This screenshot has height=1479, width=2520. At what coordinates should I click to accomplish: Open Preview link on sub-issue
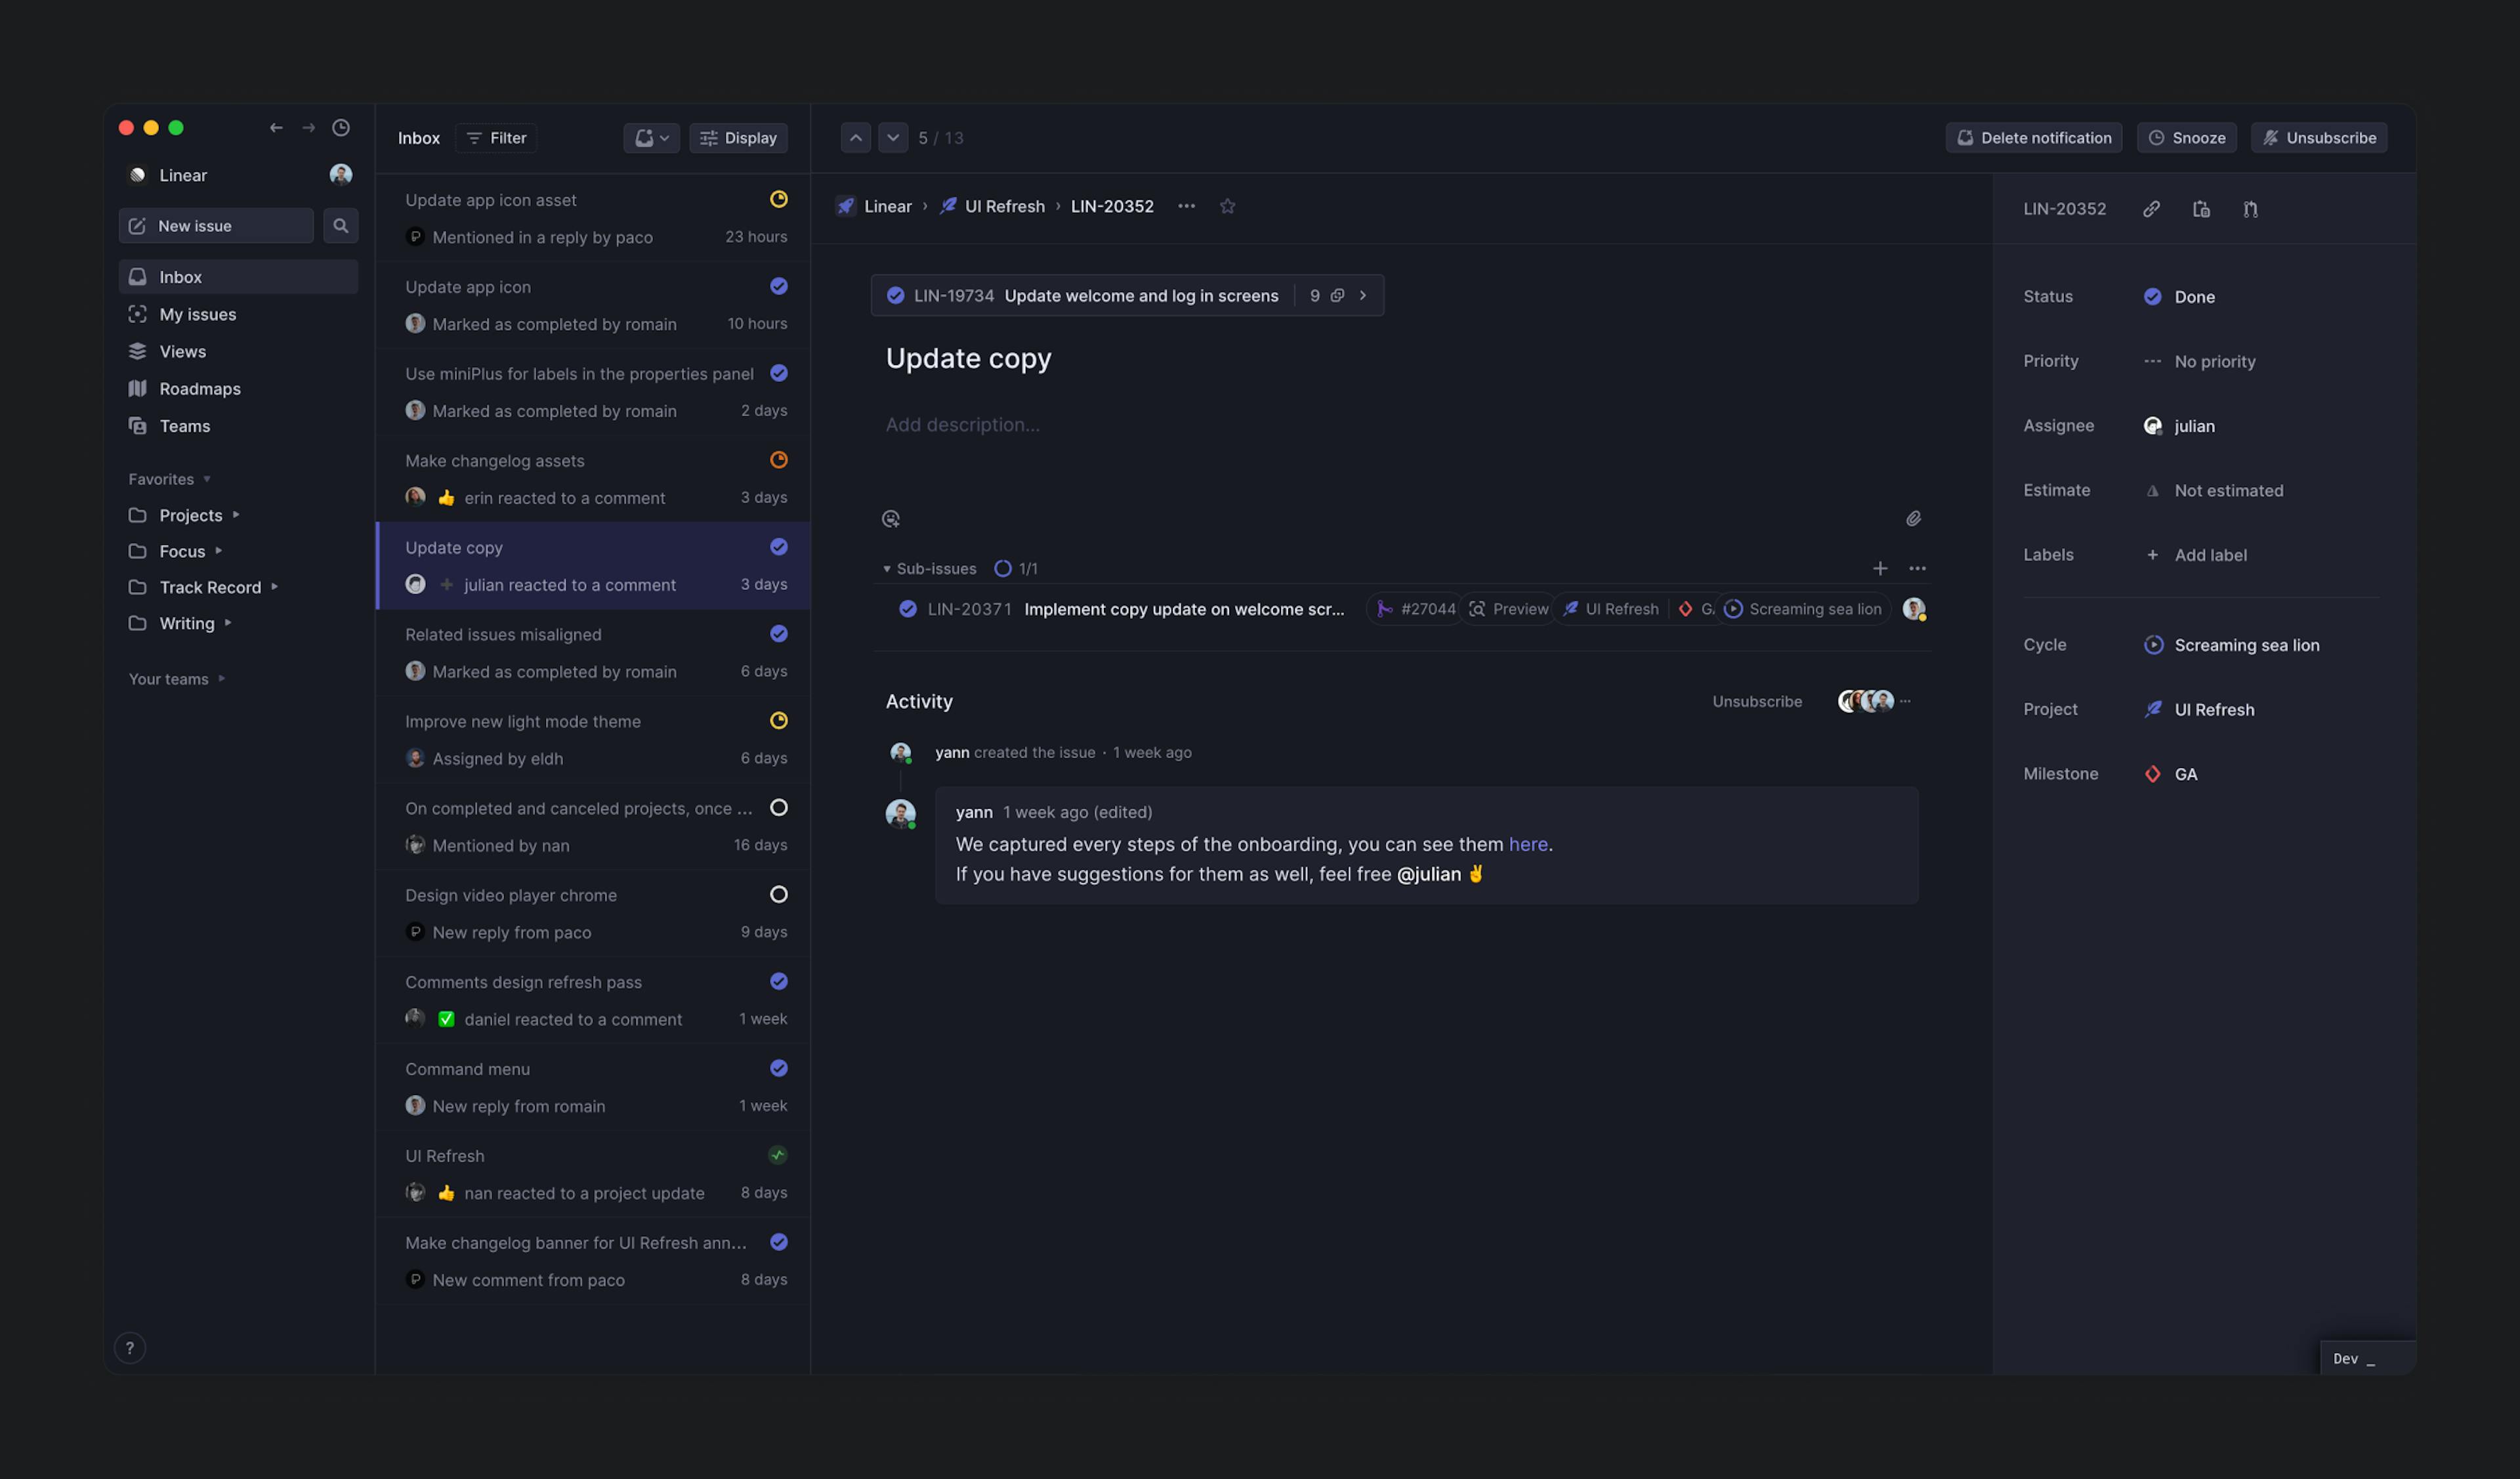(1509, 609)
